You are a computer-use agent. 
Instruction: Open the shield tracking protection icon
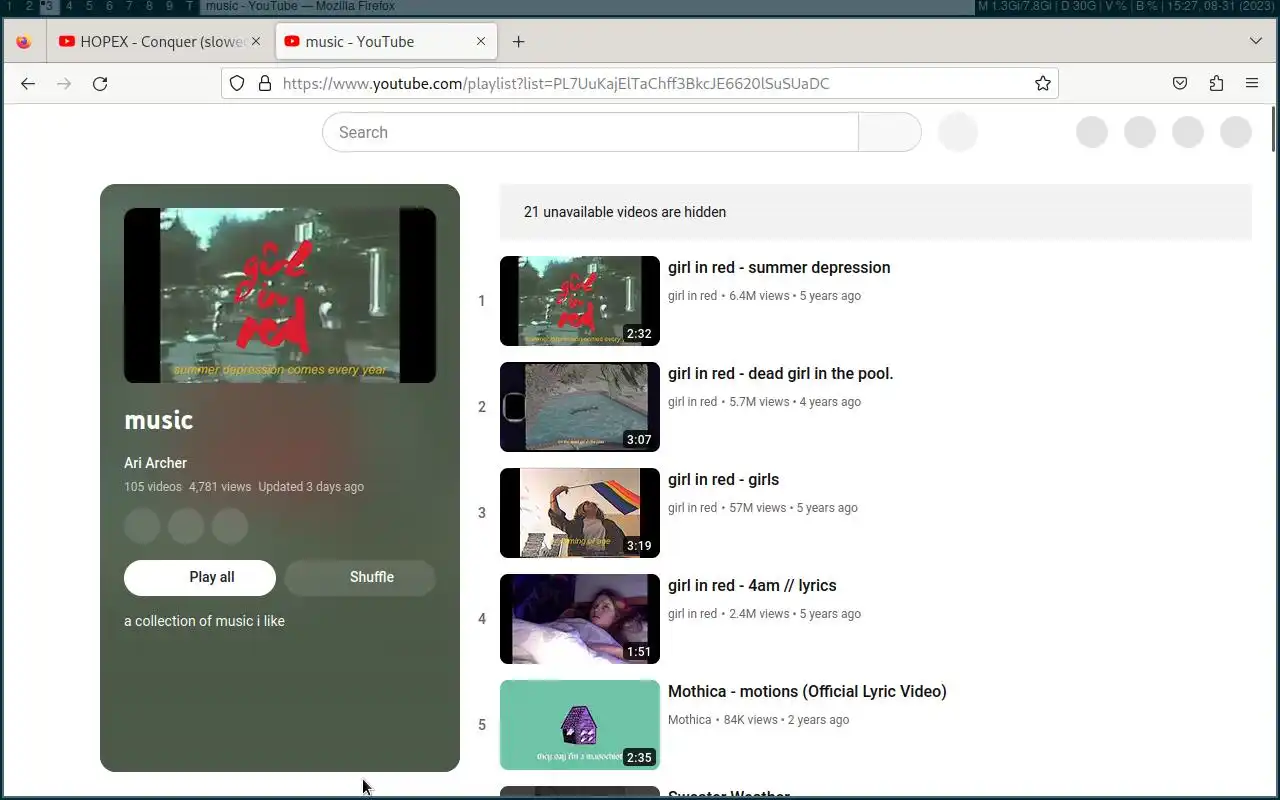point(237,84)
